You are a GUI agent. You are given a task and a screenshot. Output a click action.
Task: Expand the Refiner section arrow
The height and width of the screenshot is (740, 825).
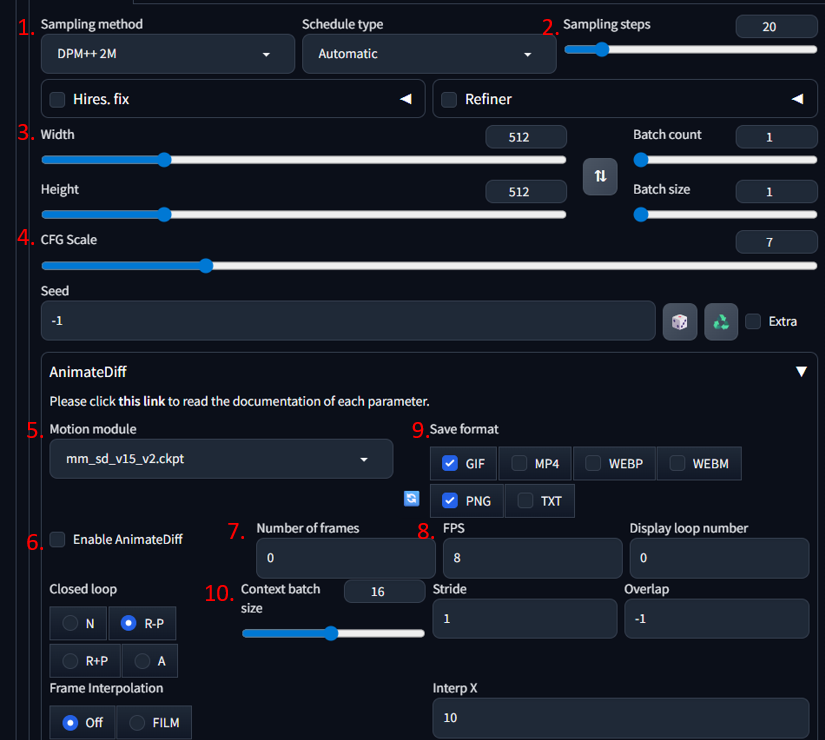pyautogui.click(x=797, y=99)
